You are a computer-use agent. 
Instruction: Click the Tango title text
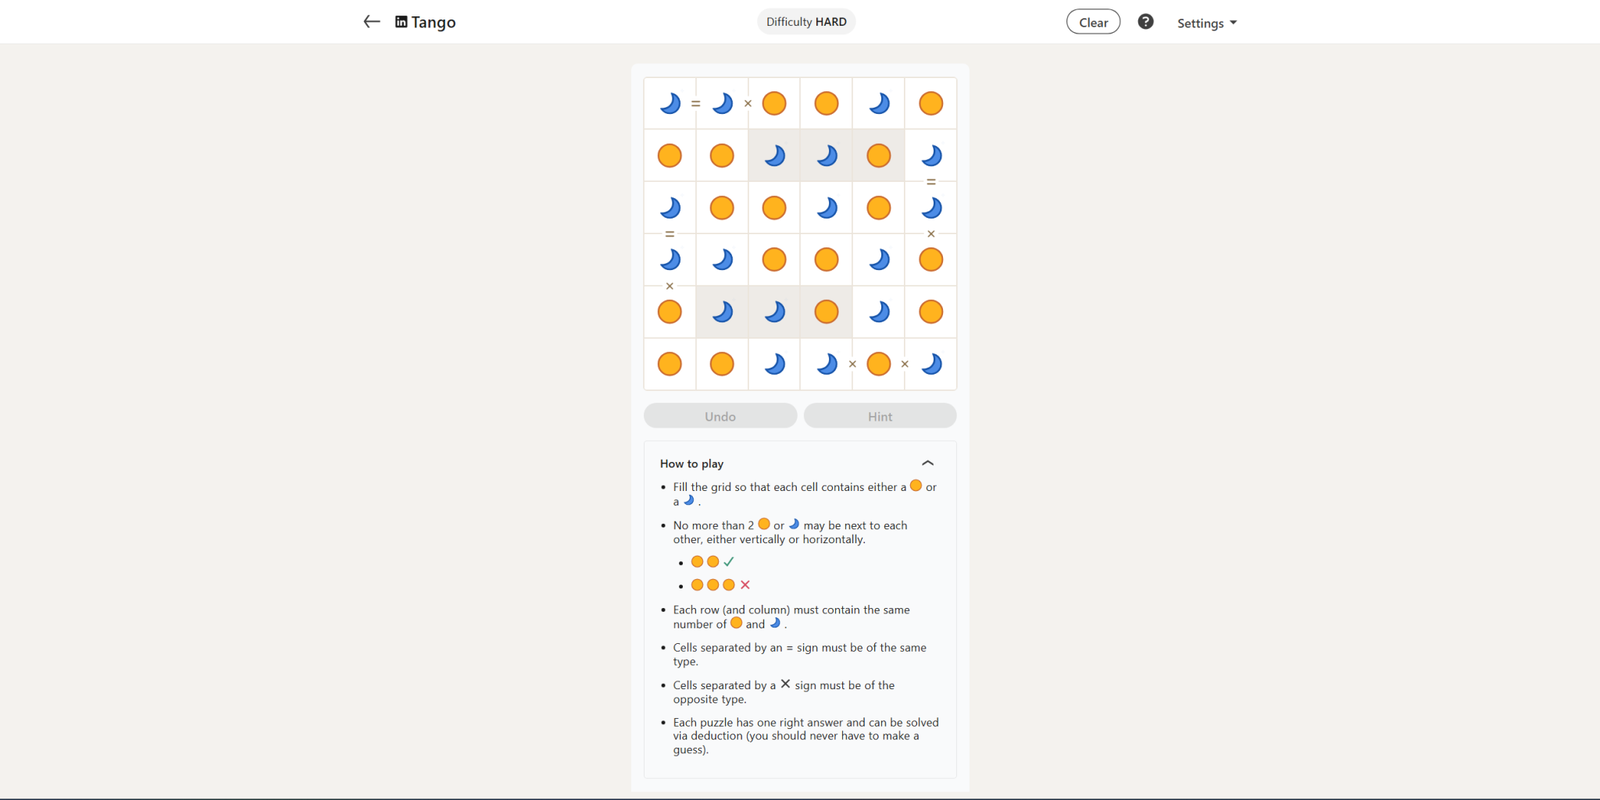click(433, 22)
